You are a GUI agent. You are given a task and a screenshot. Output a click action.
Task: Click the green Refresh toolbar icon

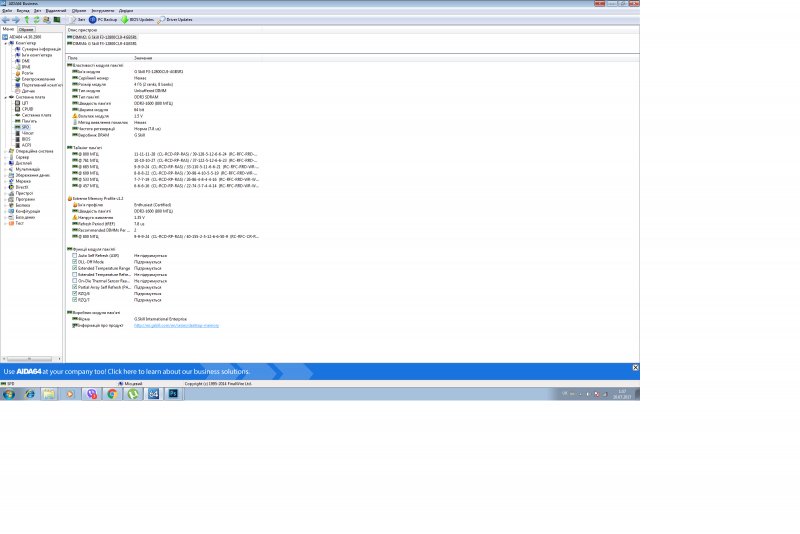point(37,19)
